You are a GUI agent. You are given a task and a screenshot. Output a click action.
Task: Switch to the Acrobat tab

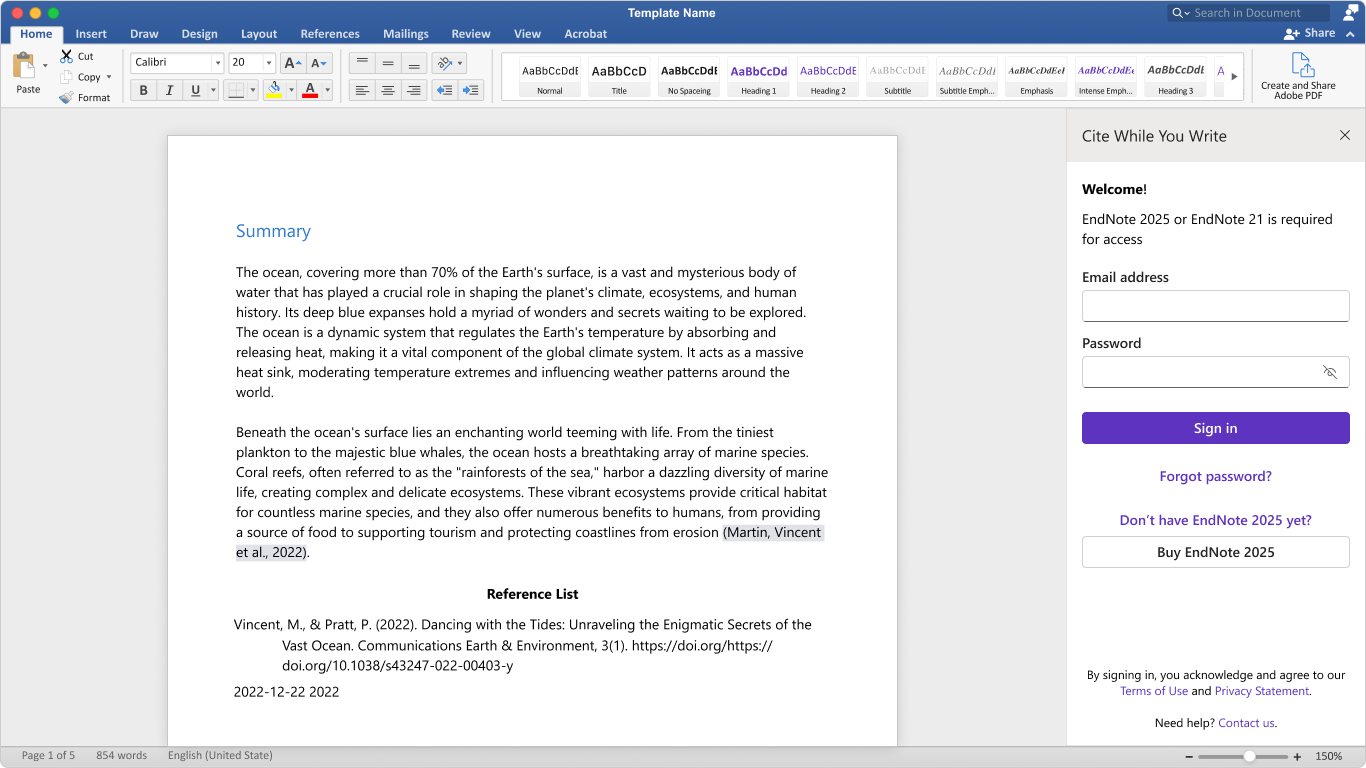tap(586, 34)
